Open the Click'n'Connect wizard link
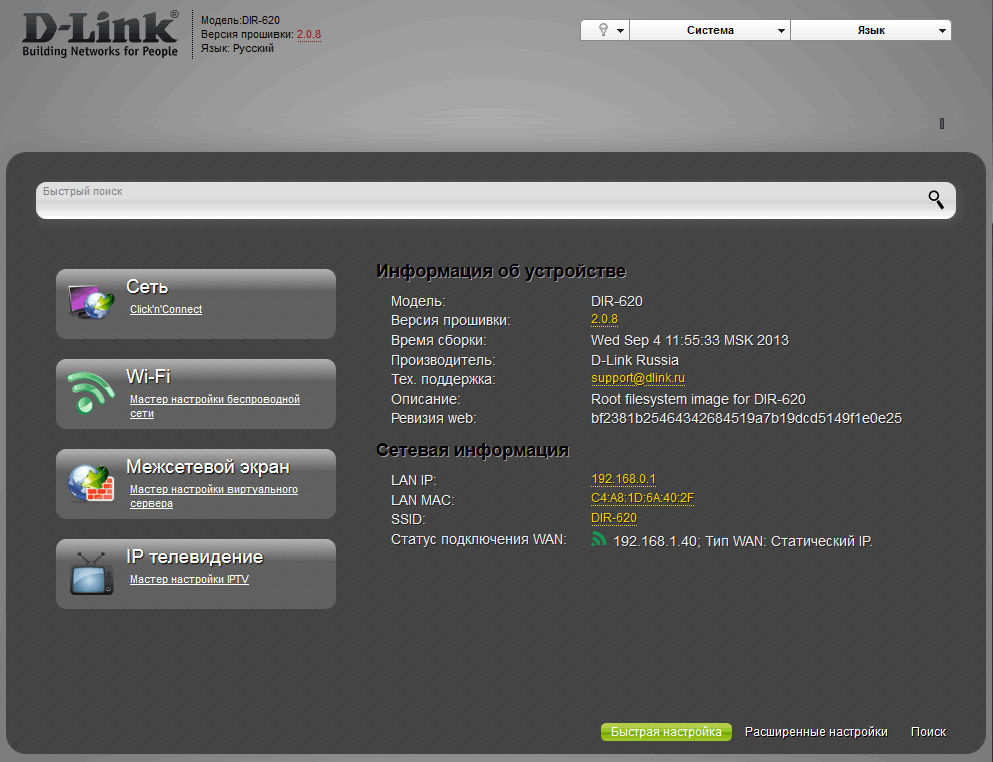This screenshot has height=762, width=993. 166,309
